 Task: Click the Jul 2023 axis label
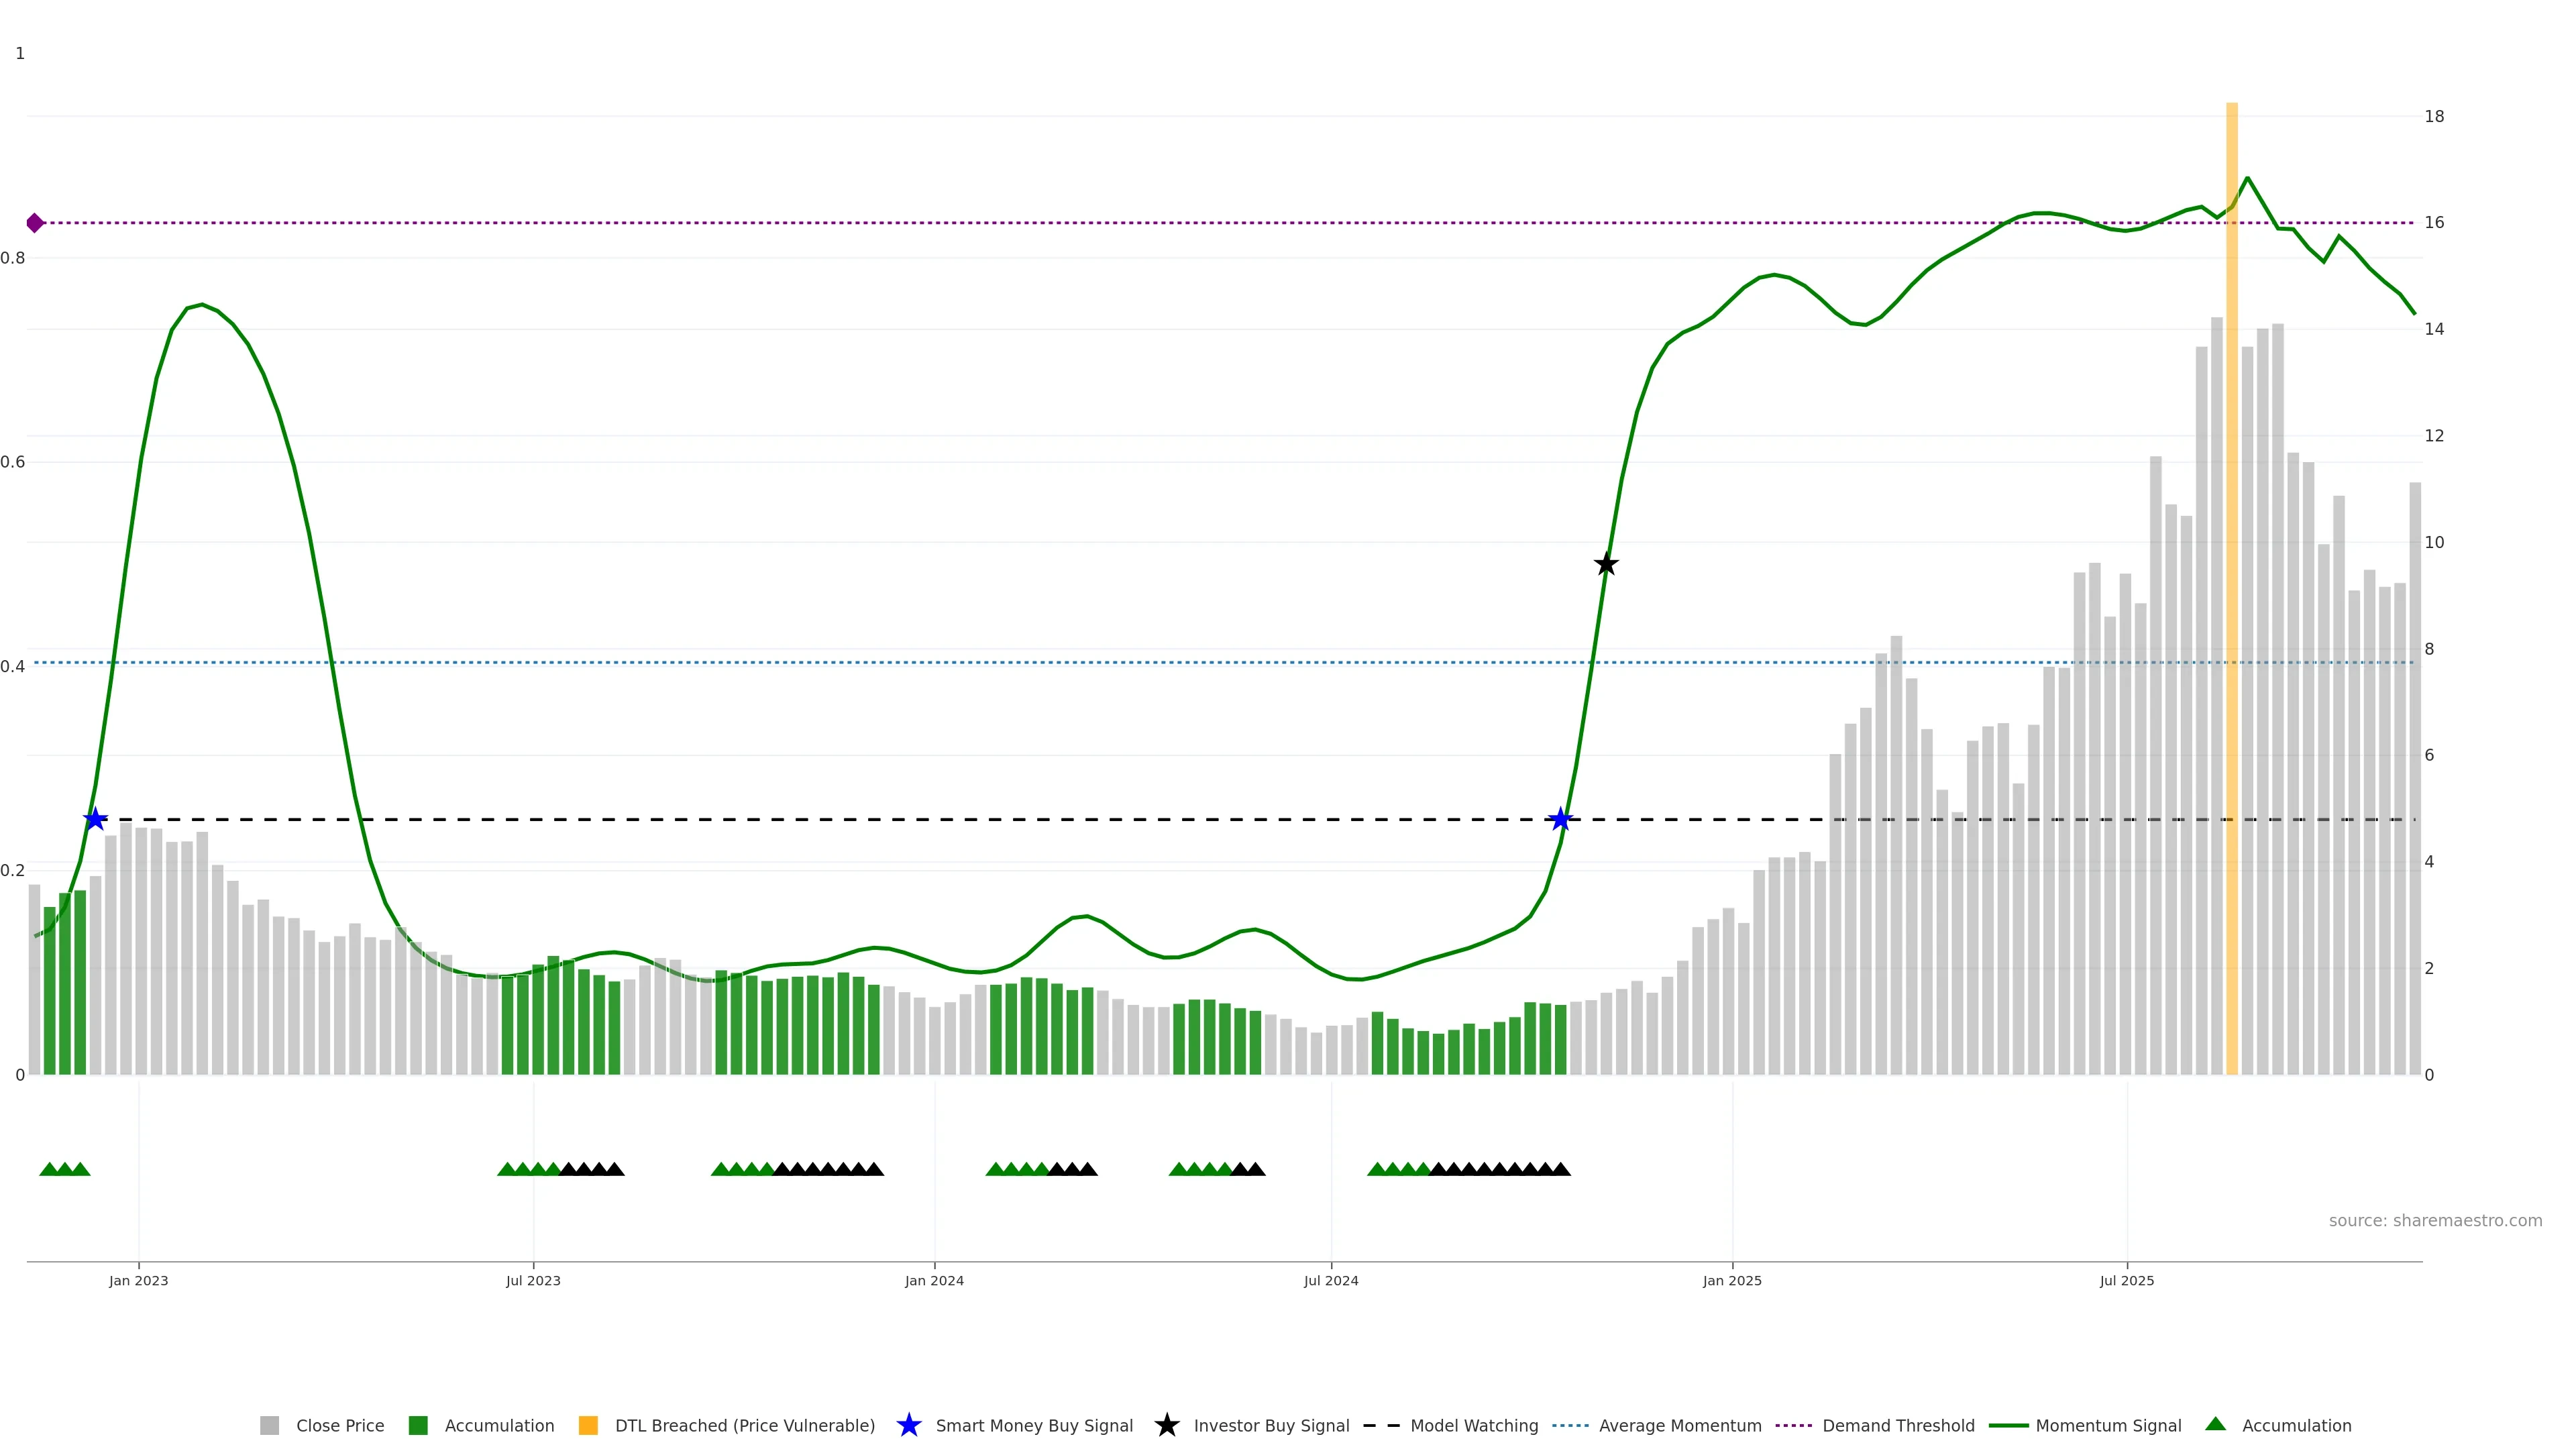(x=533, y=1280)
